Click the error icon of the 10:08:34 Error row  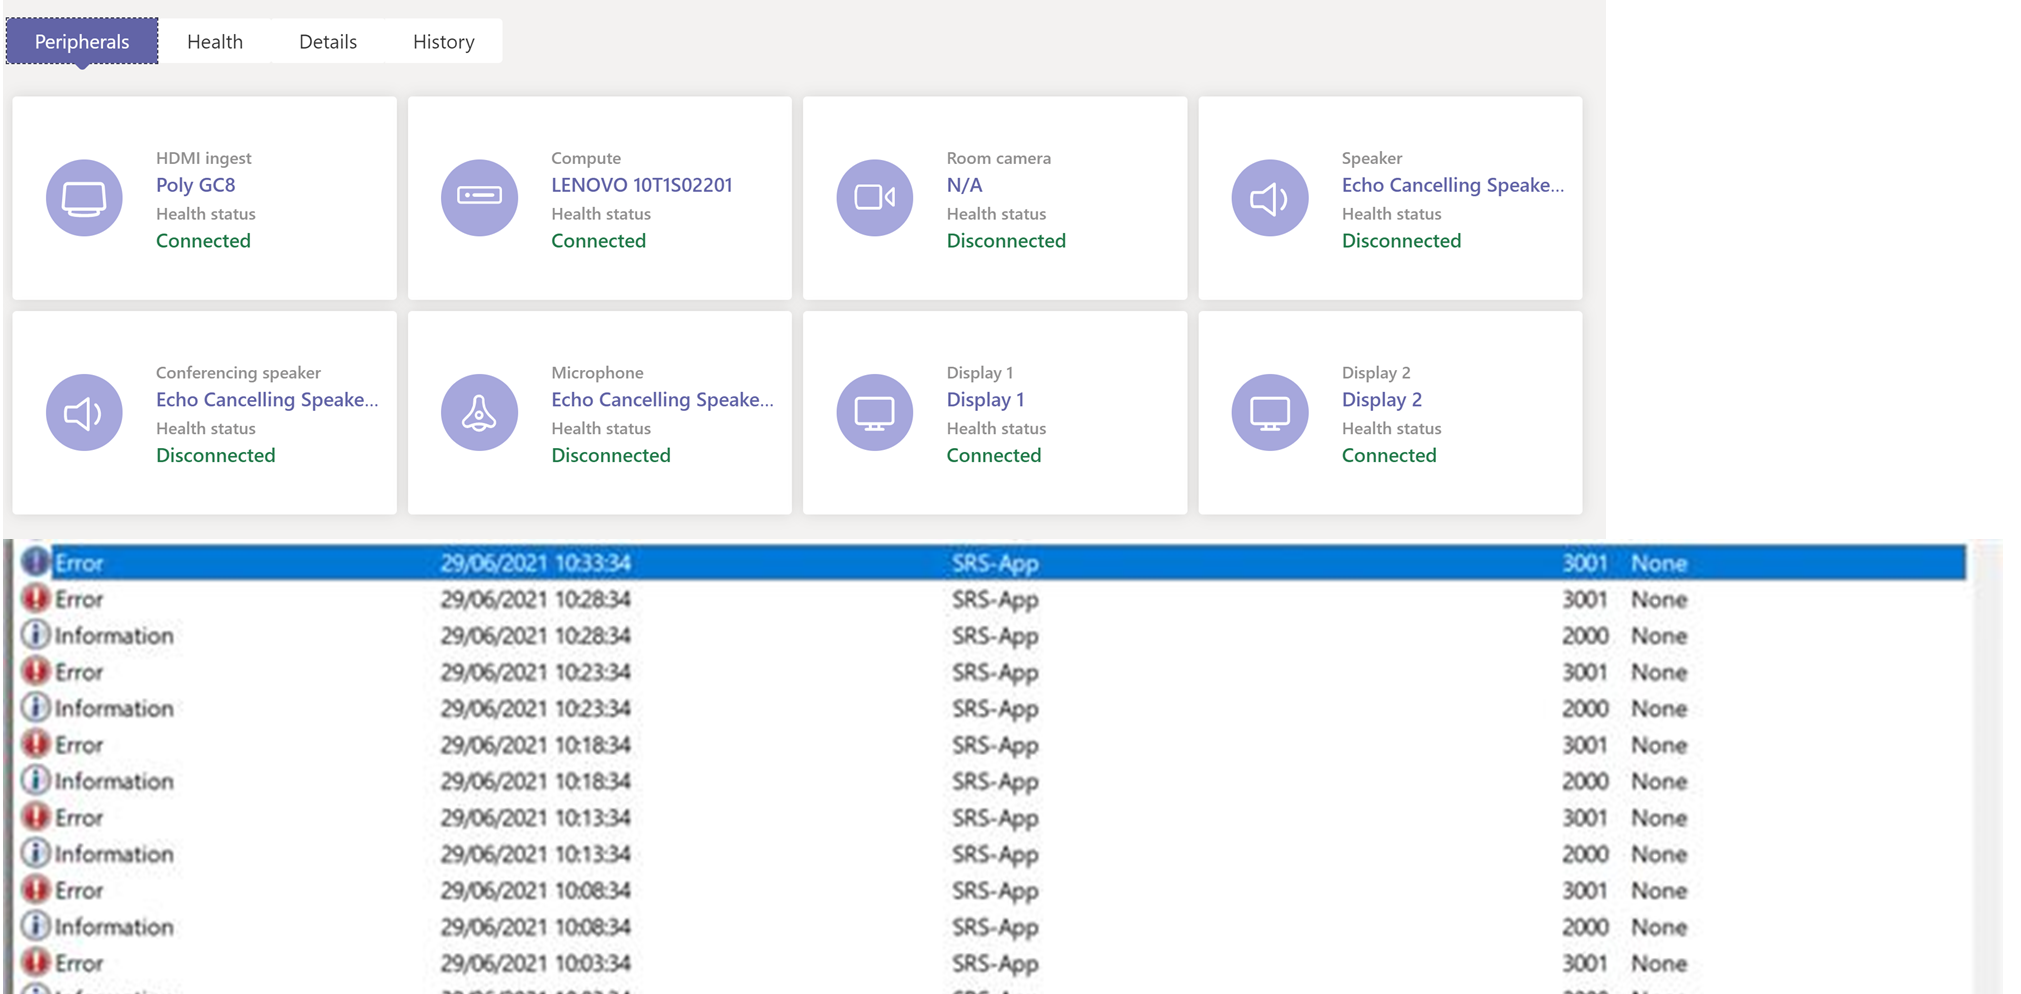(36, 890)
